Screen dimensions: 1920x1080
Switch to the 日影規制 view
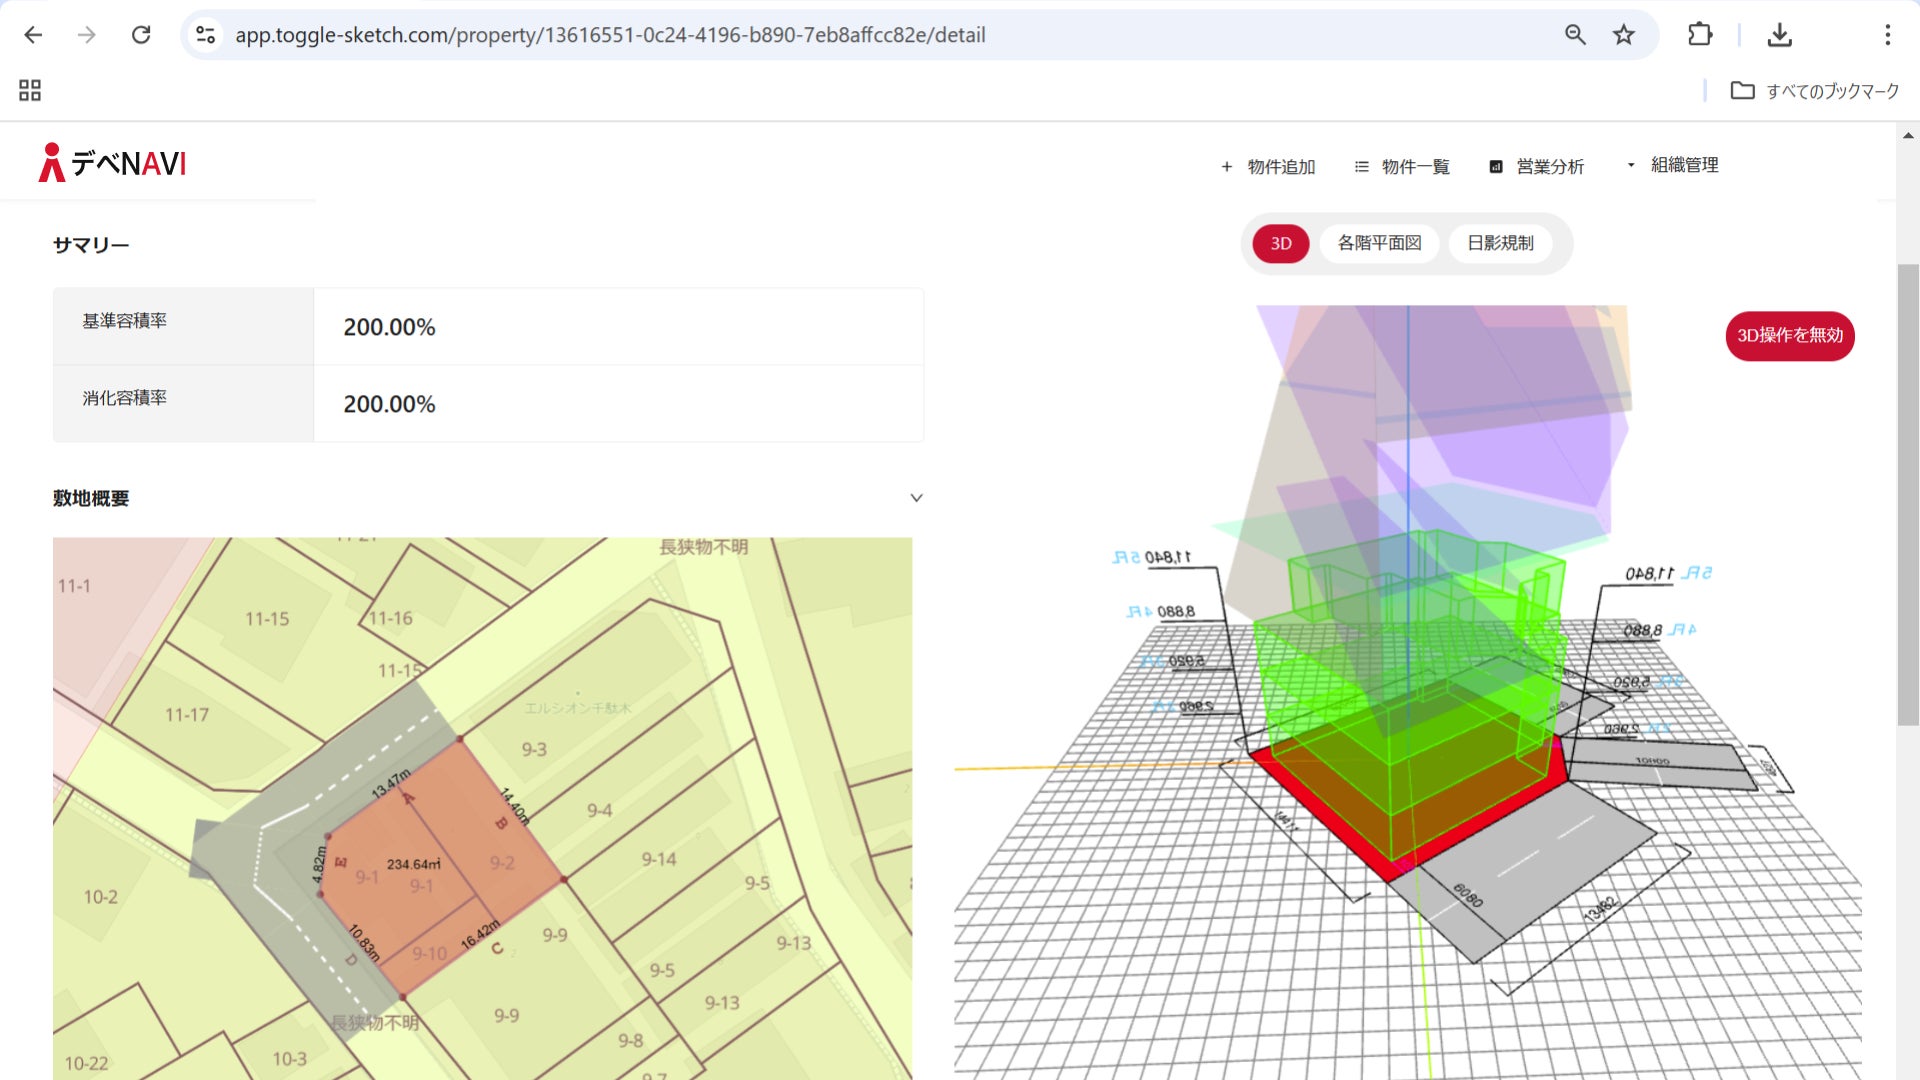tap(1500, 243)
